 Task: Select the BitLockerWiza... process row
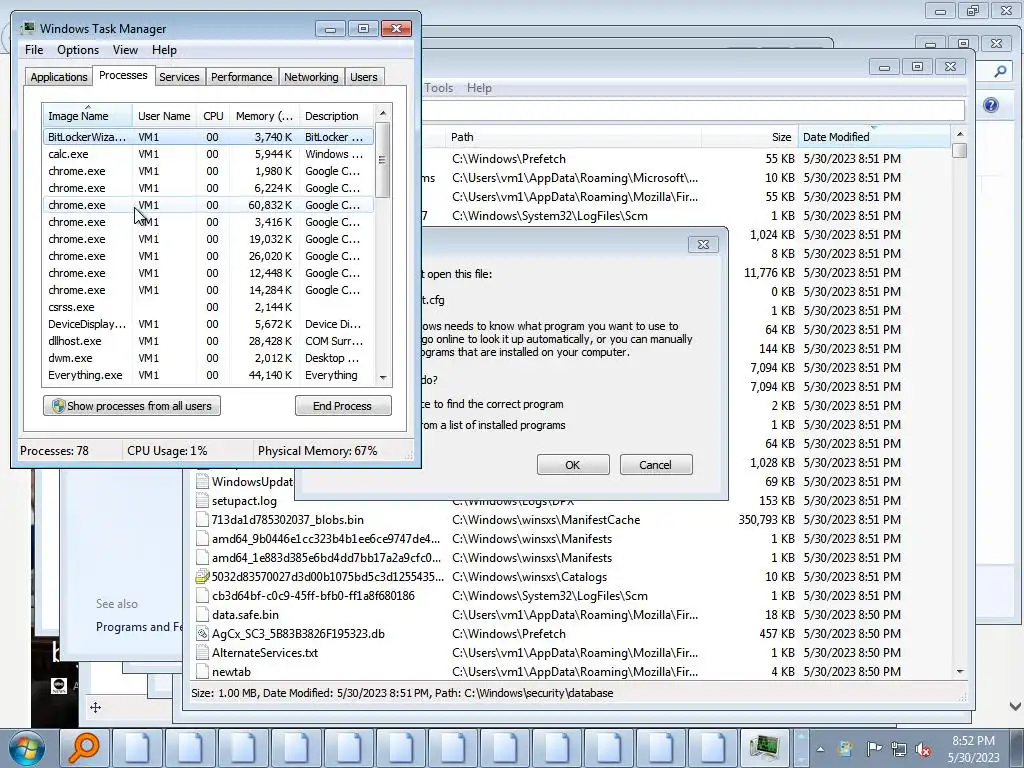tap(208, 137)
